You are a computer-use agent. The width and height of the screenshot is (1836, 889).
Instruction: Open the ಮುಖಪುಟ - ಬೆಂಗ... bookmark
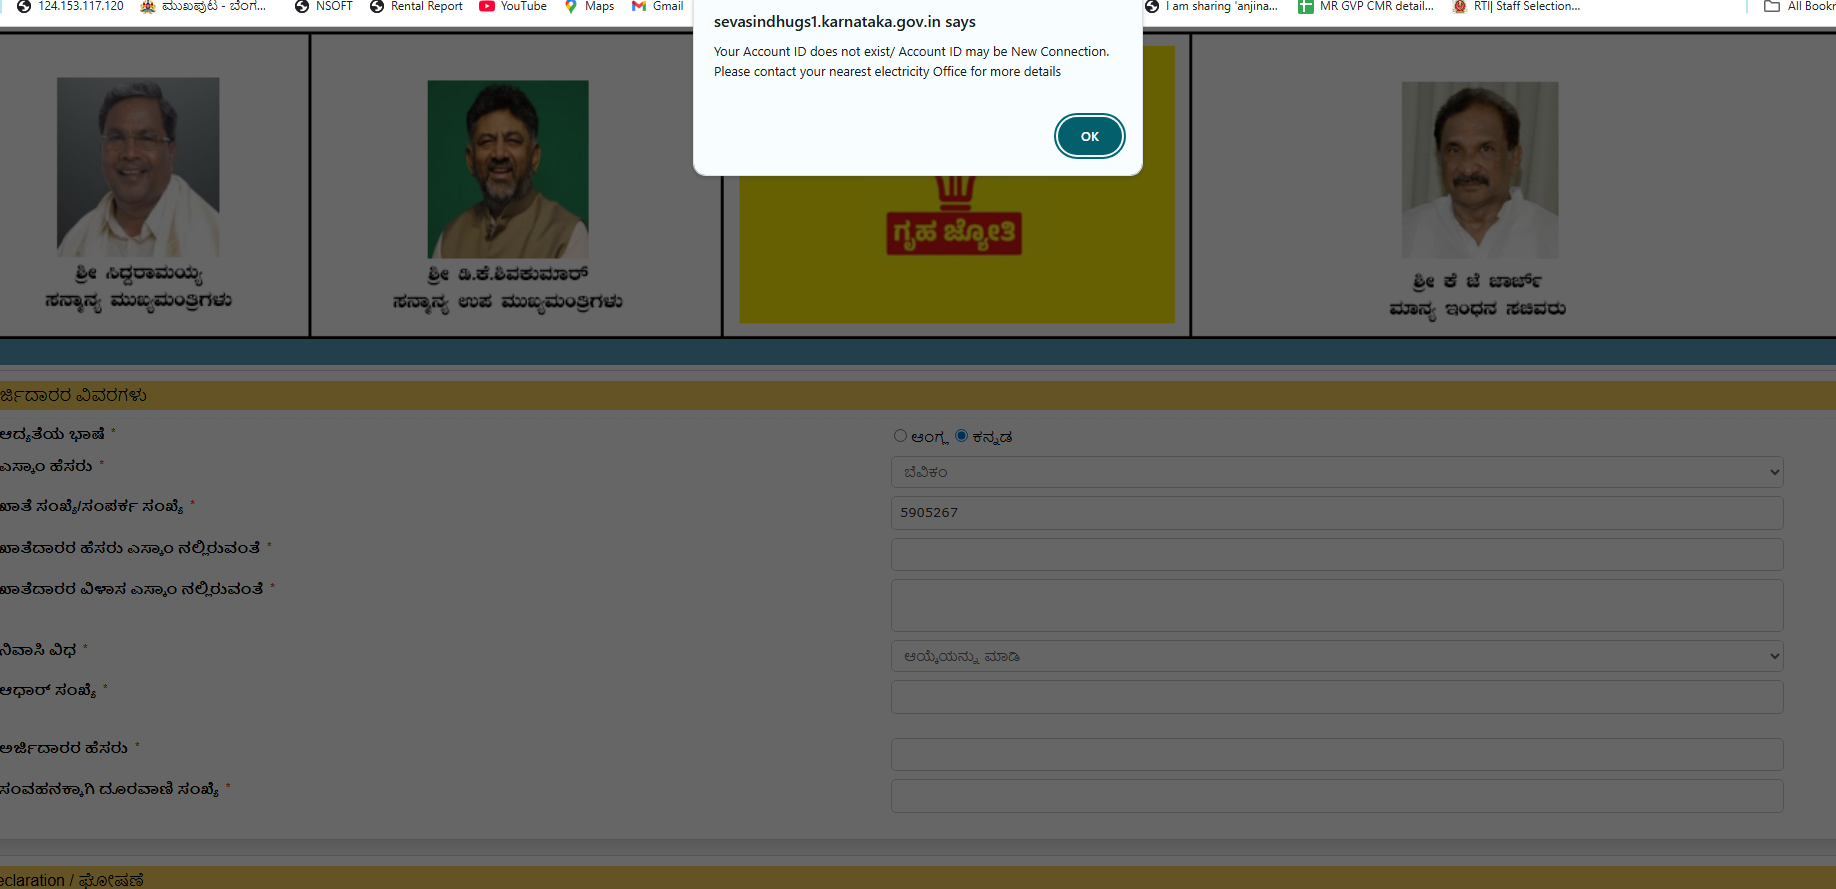point(203,6)
